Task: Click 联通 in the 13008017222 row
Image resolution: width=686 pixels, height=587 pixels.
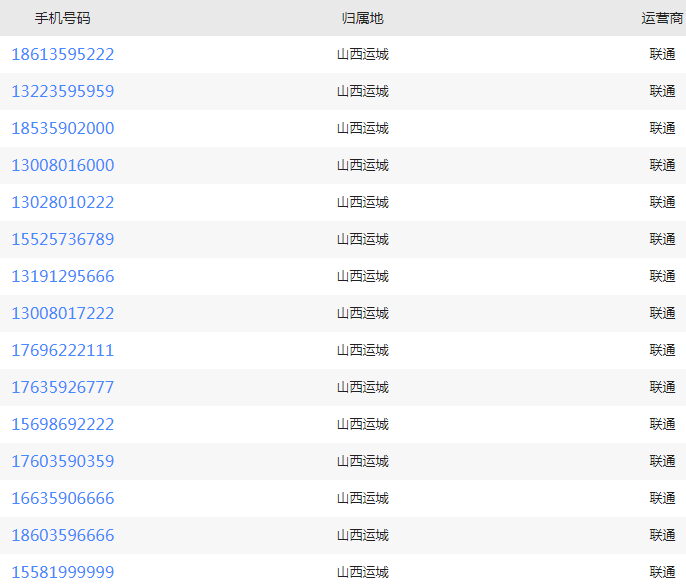Action: [662, 313]
